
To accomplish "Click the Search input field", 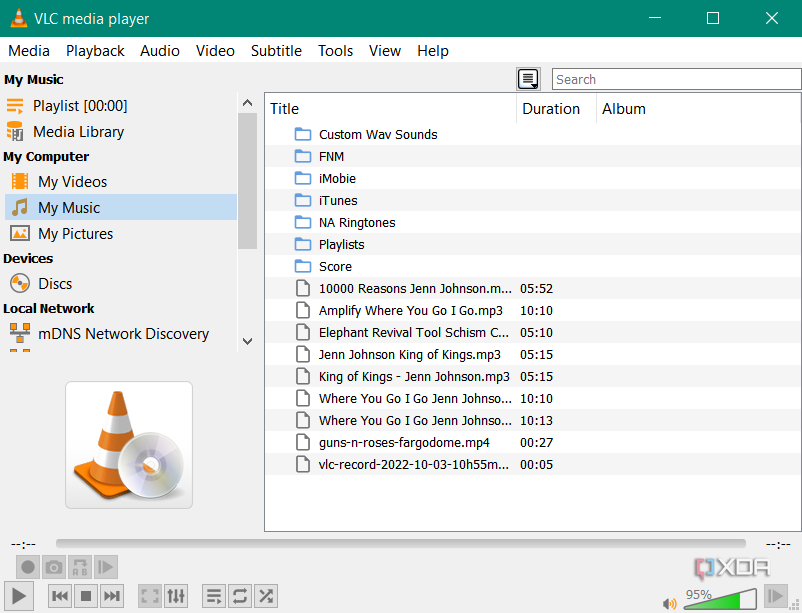I will click(676, 79).
